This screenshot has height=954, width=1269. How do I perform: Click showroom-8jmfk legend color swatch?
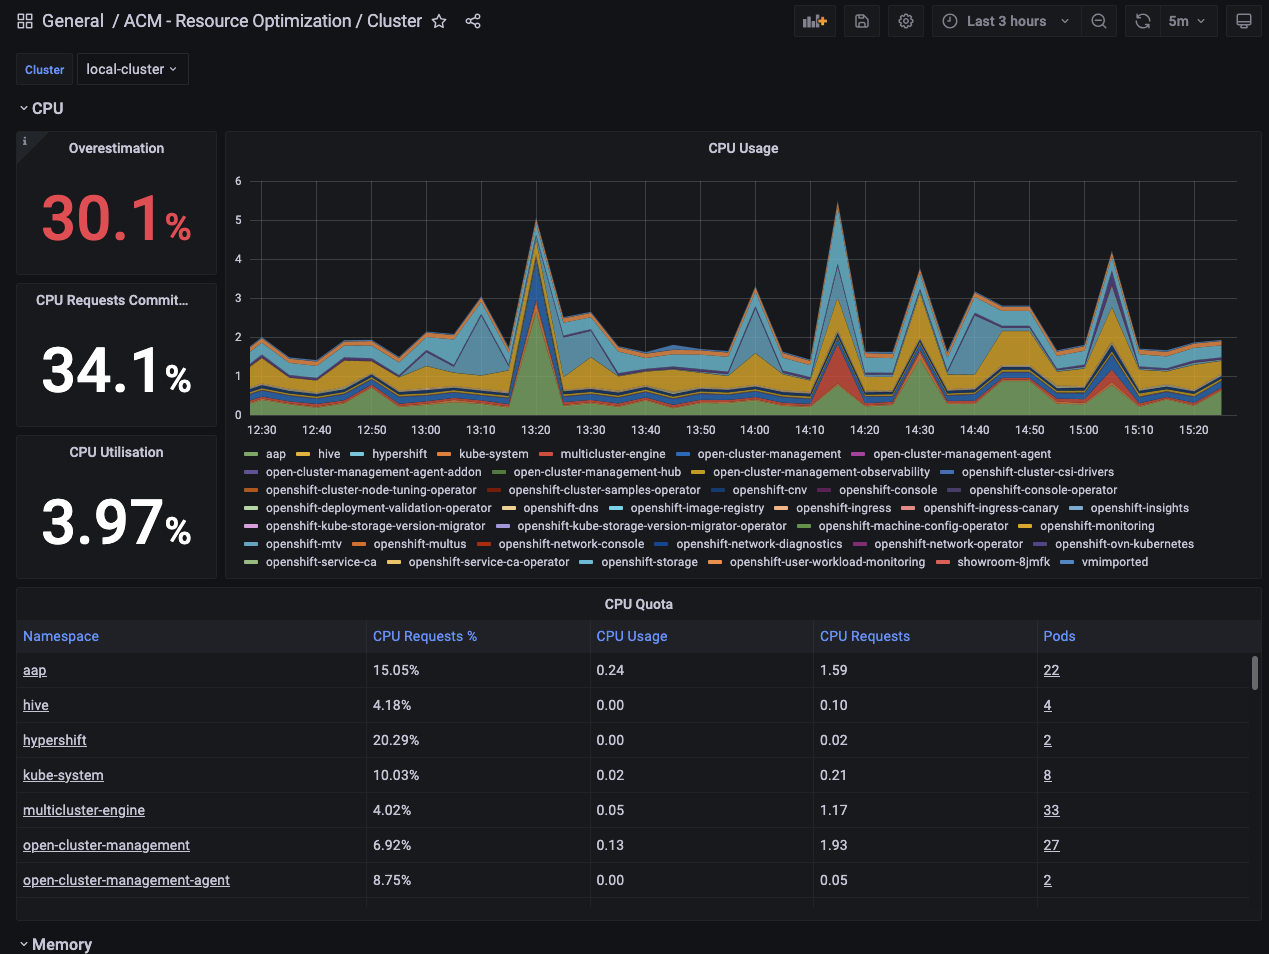[943, 562]
